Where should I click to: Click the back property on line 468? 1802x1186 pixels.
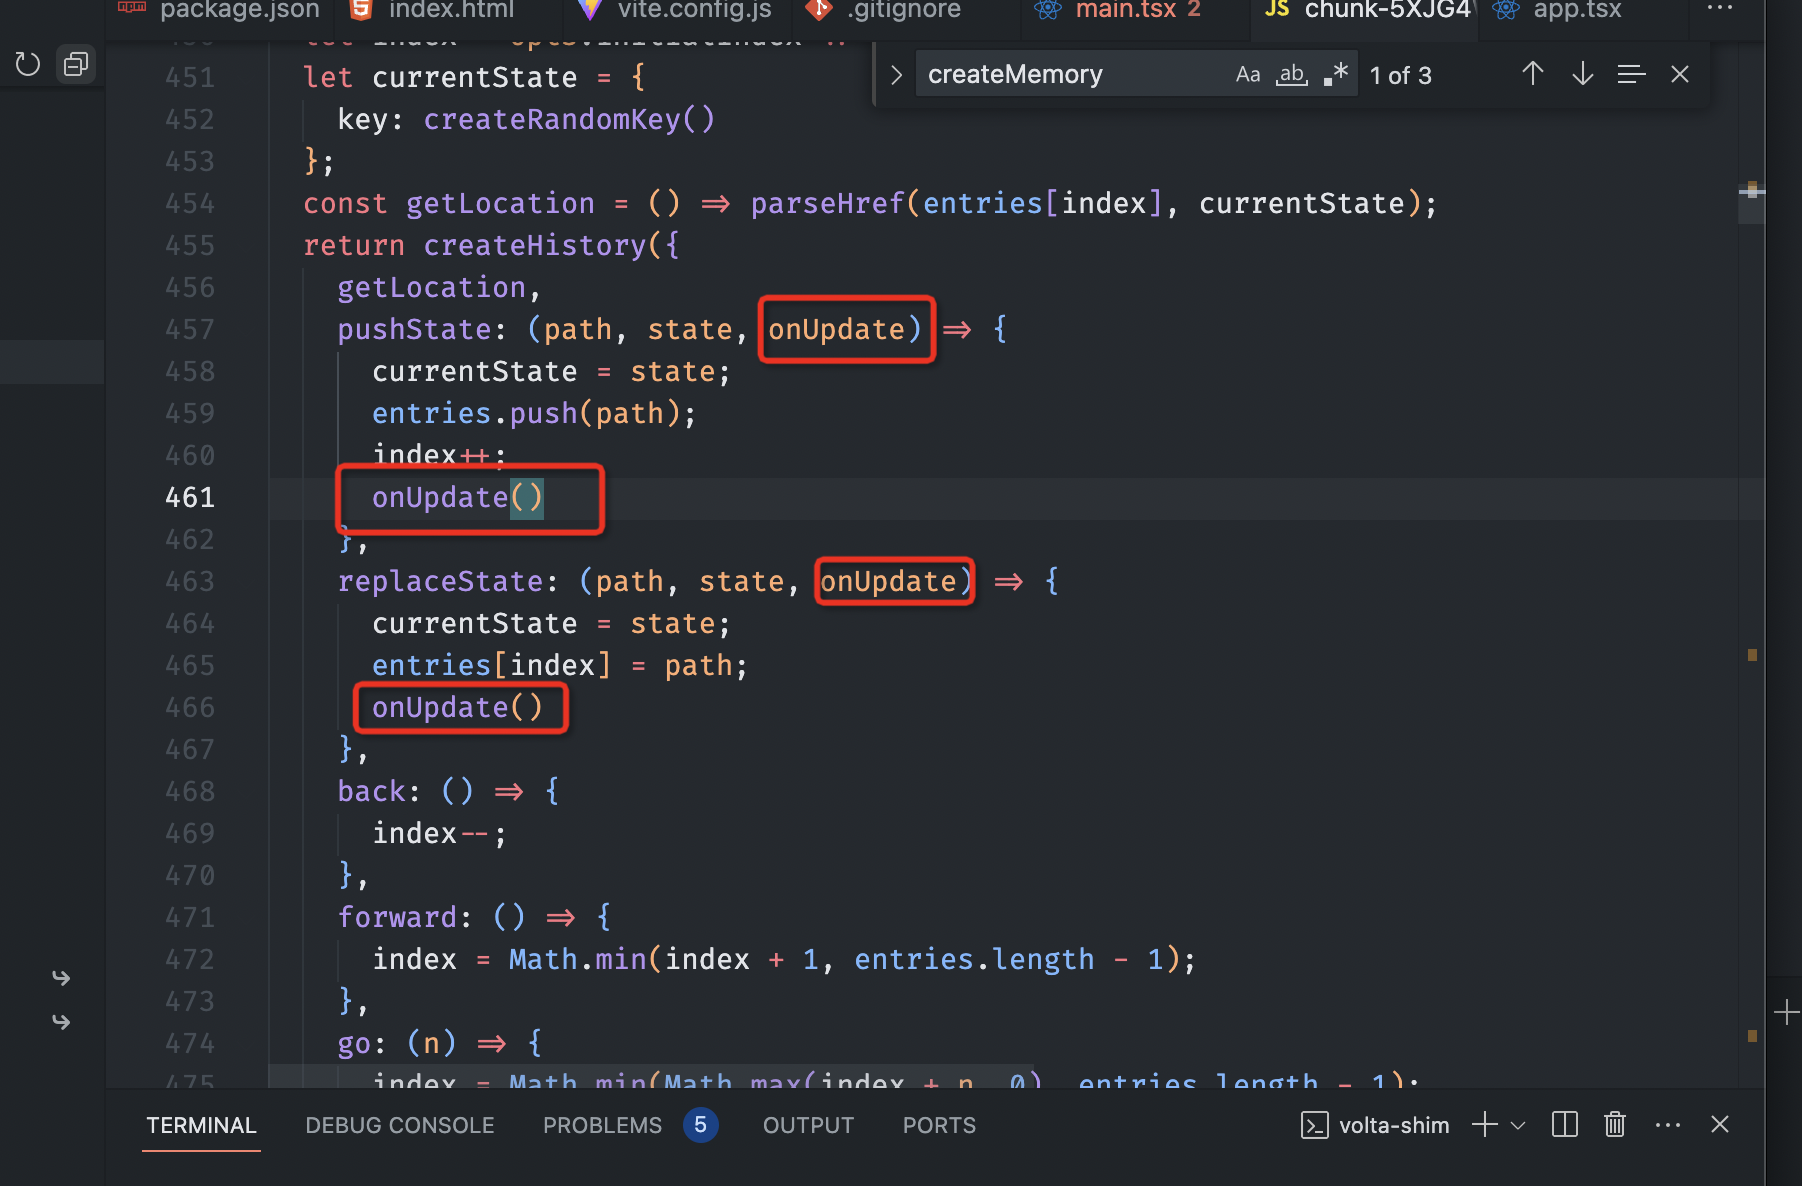372,791
